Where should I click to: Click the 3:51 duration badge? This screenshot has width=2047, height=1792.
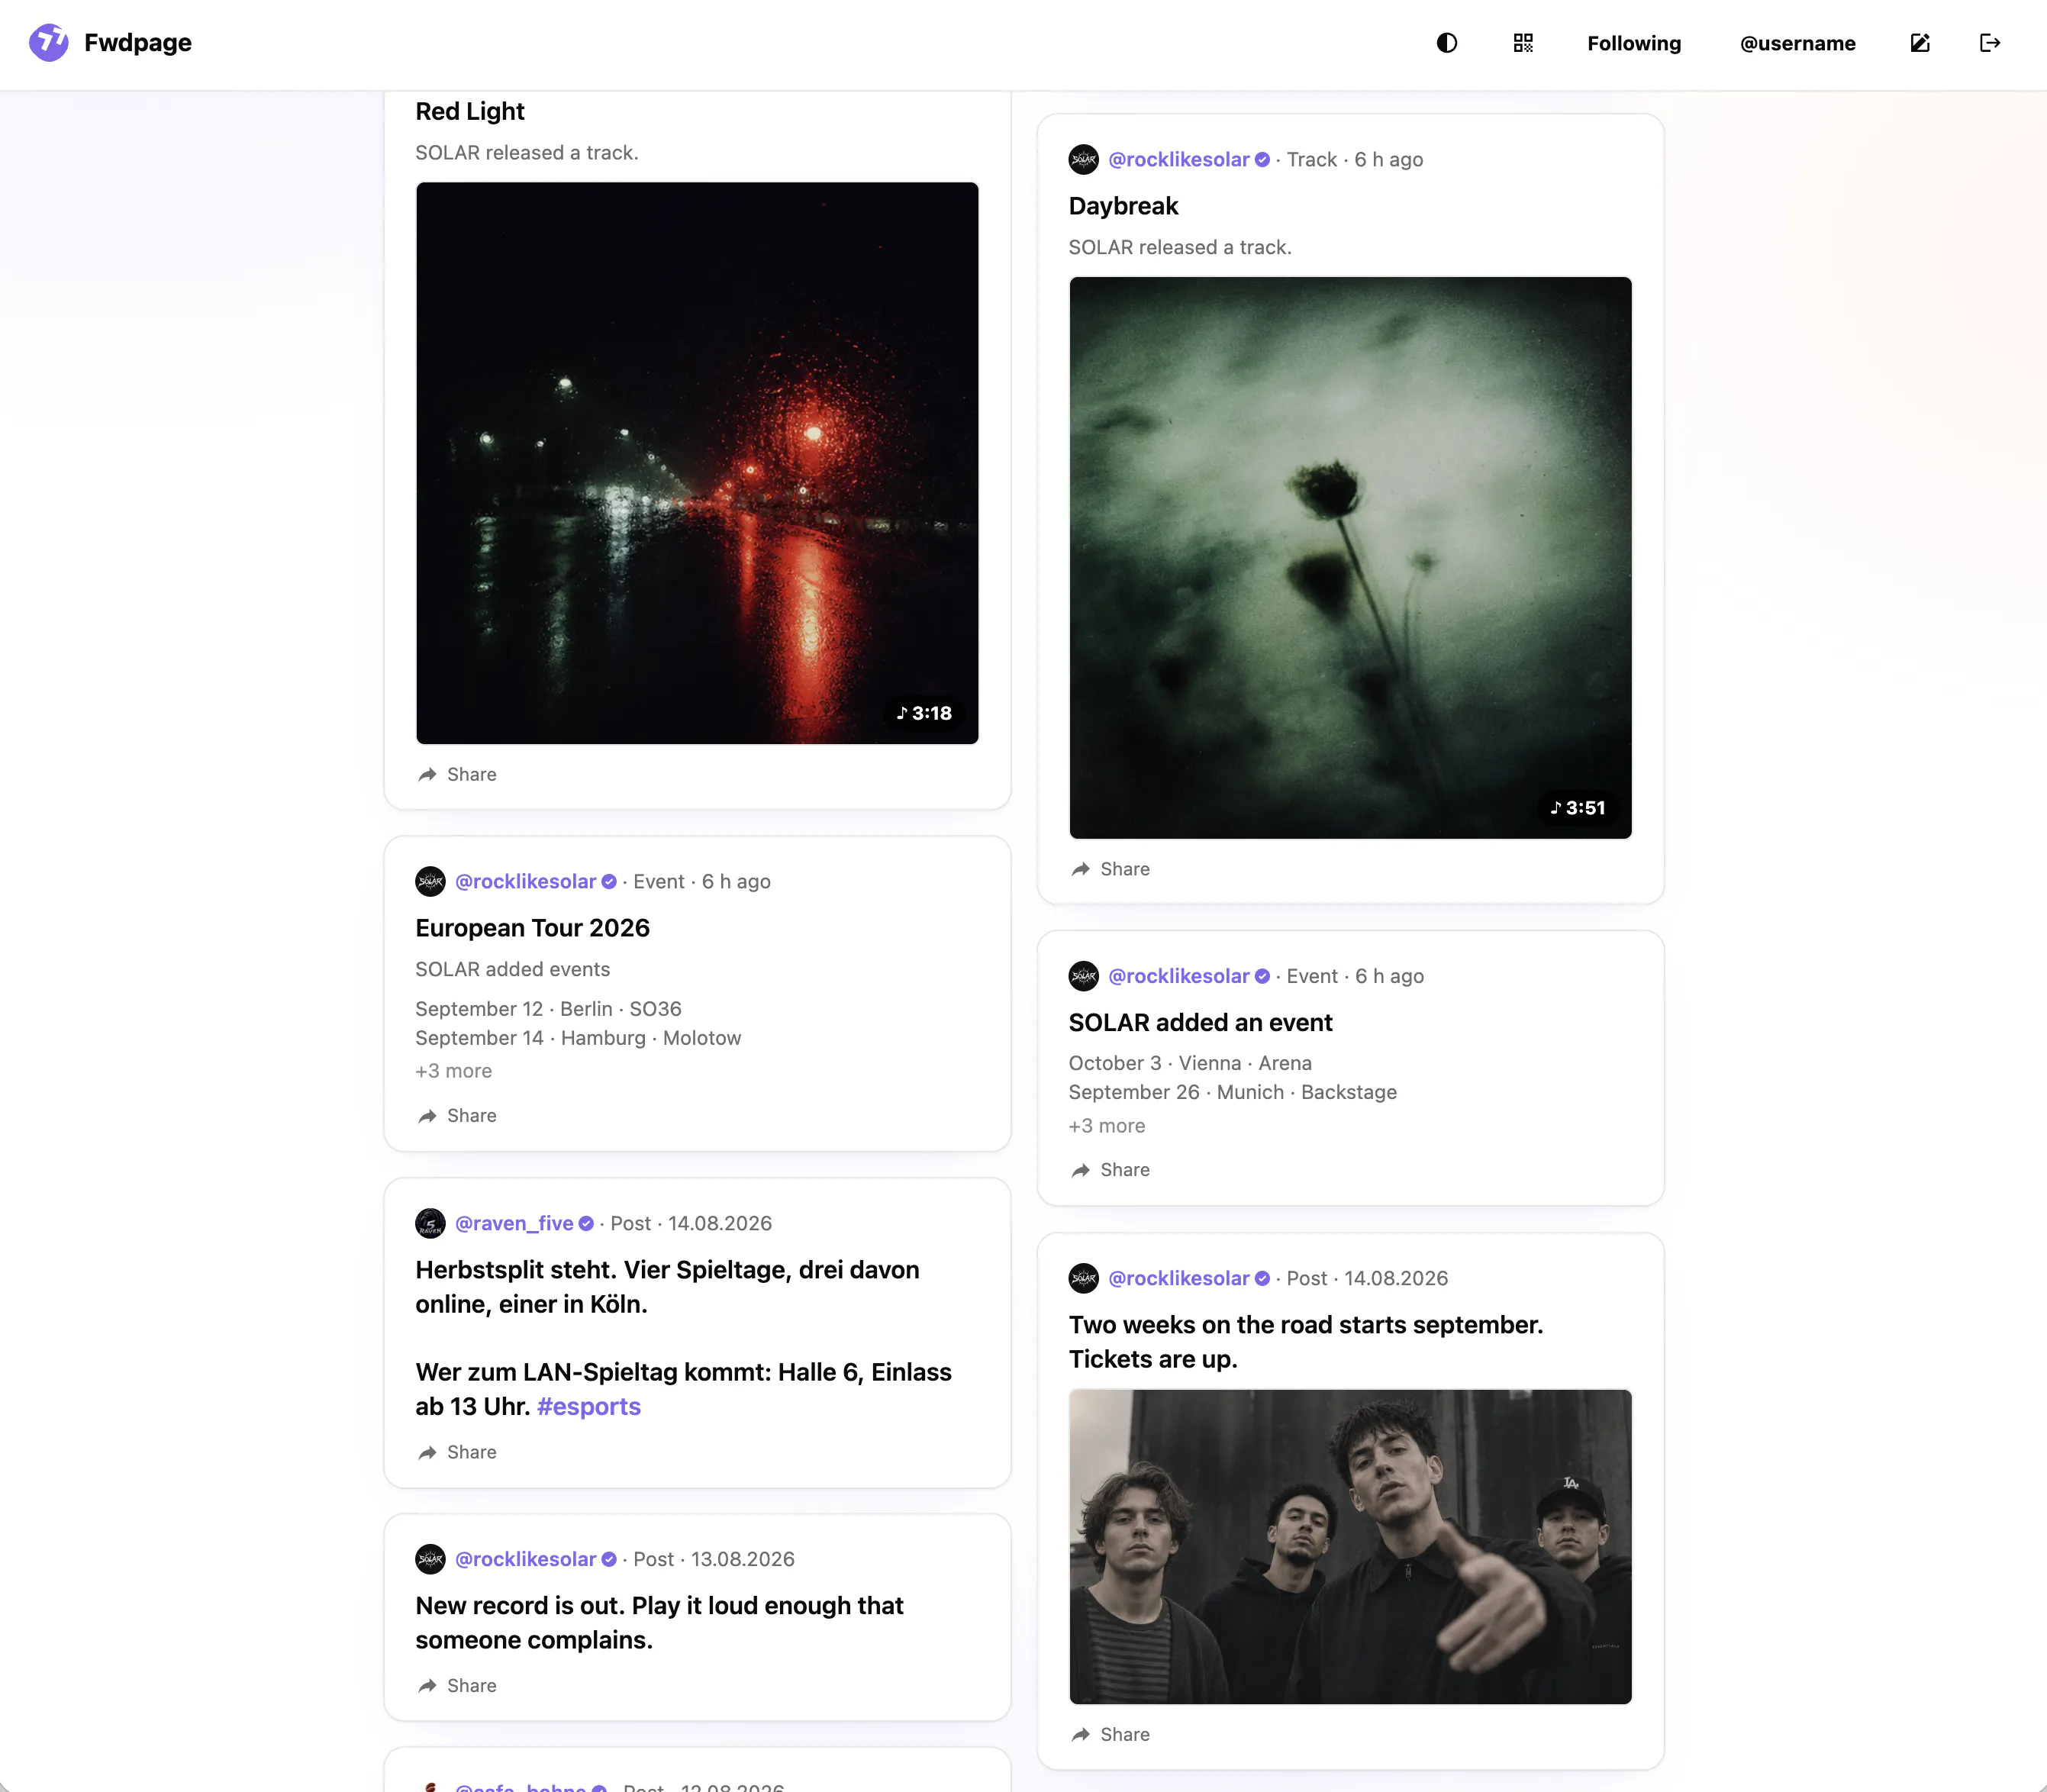[x=1578, y=808]
